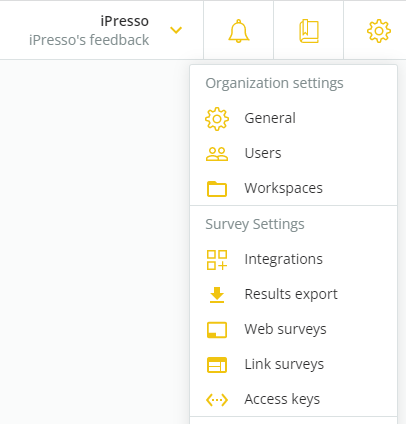
Task: Click the Workspaces folder icon
Action: click(x=217, y=189)
